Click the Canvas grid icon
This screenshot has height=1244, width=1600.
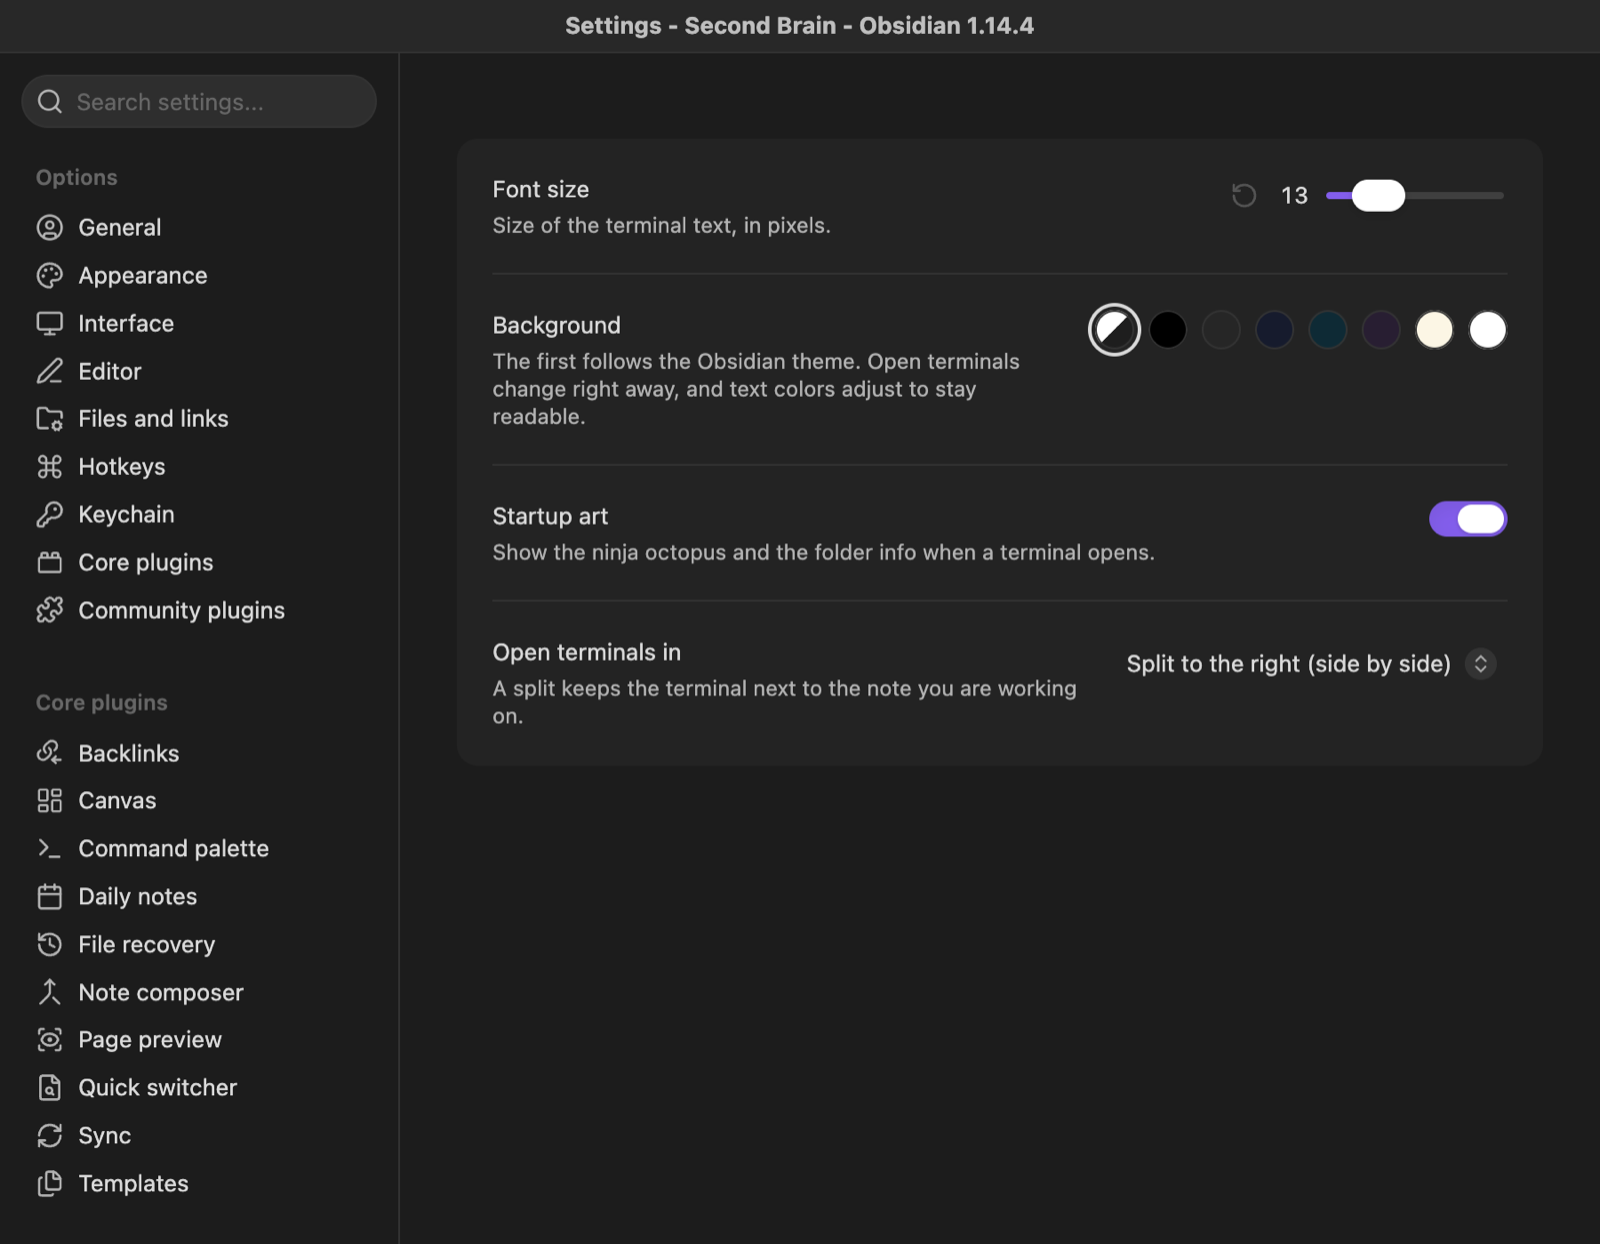coord(49,801)
